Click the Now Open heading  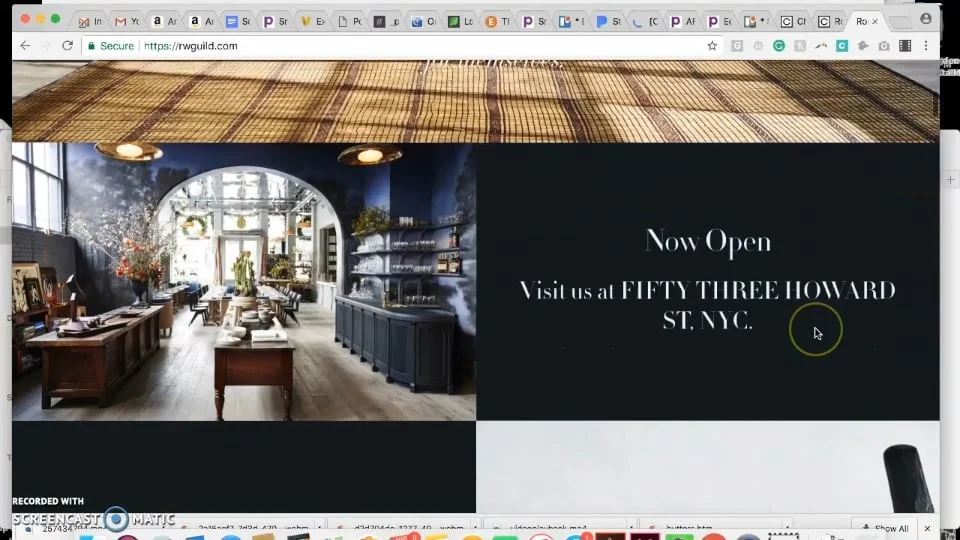coord(708,241)
